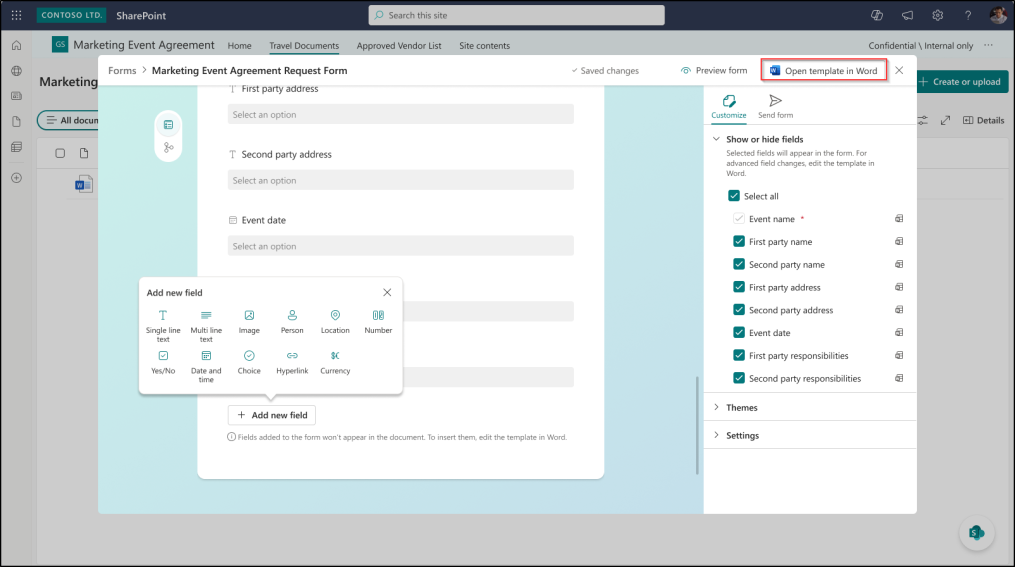
Task: Choose the Choice field type
Action: 249,362
